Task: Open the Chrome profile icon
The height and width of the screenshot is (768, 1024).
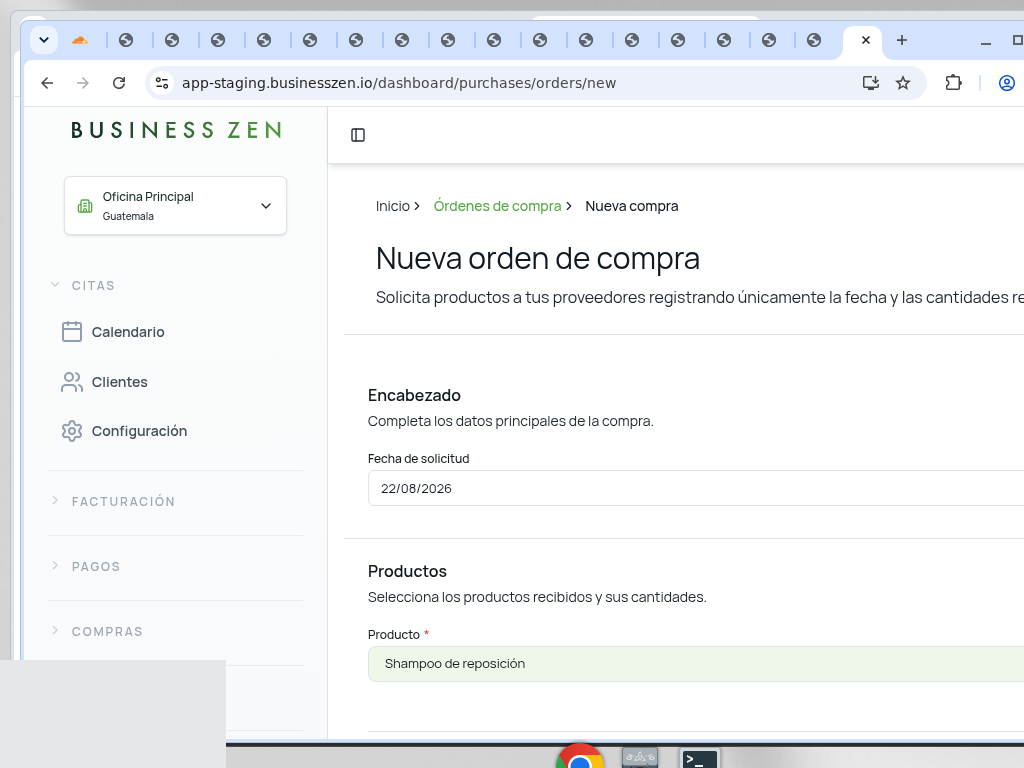Action: point(1006,83)
